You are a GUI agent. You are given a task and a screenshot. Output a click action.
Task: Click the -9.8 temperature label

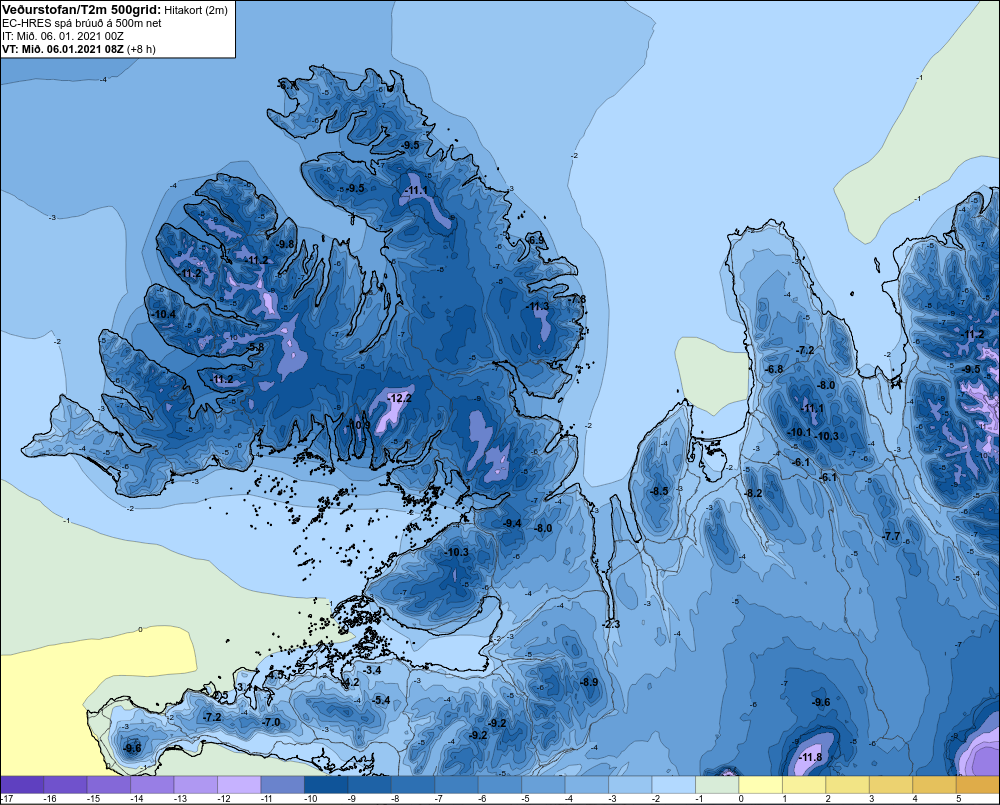pyautogui.click(x=286, y=244)
